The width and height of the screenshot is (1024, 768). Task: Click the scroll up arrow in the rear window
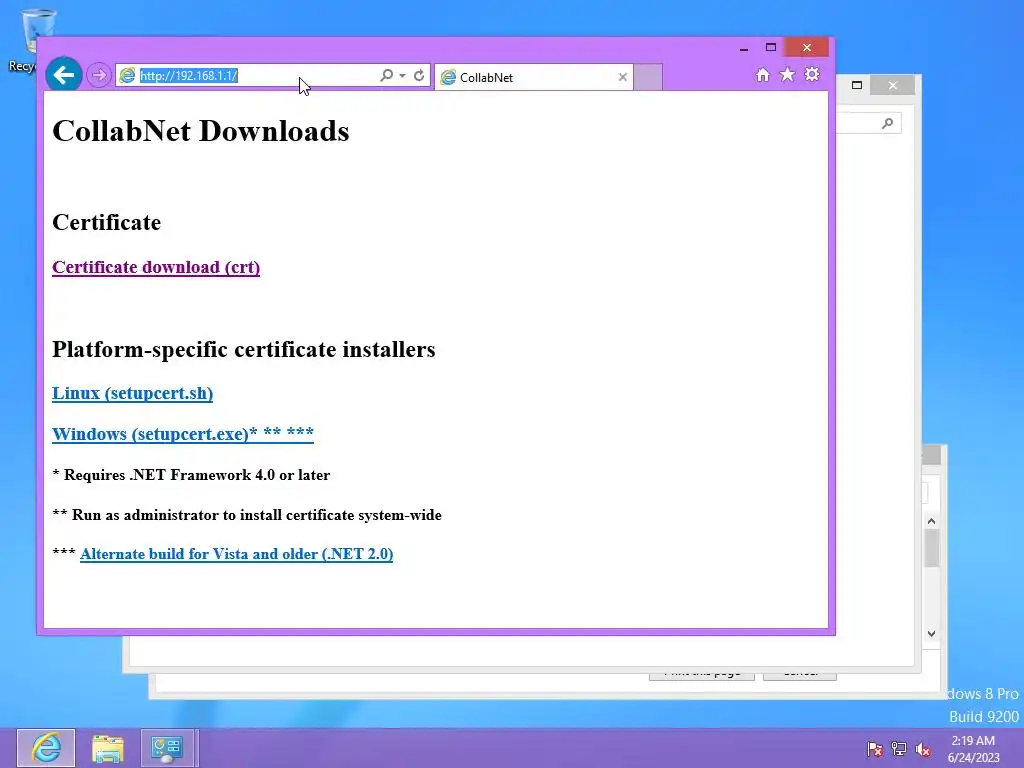(931, 521)
